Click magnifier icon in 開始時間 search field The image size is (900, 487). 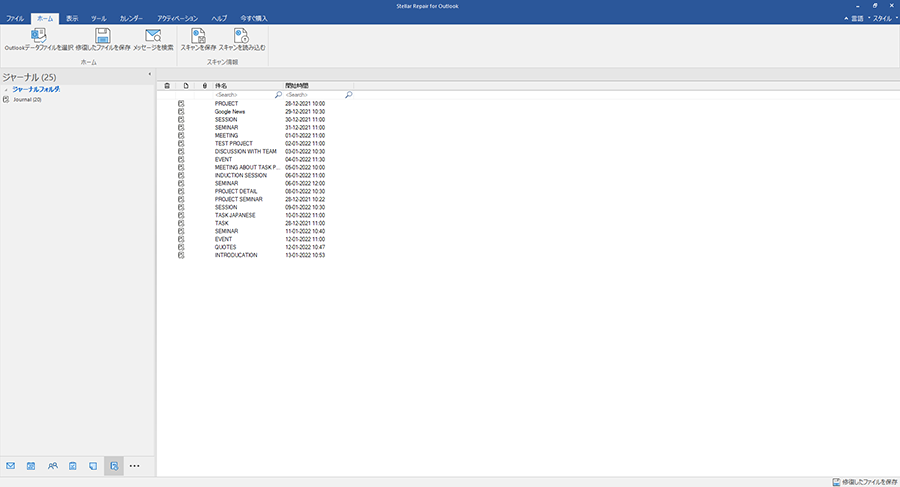[x=348, y=95]
